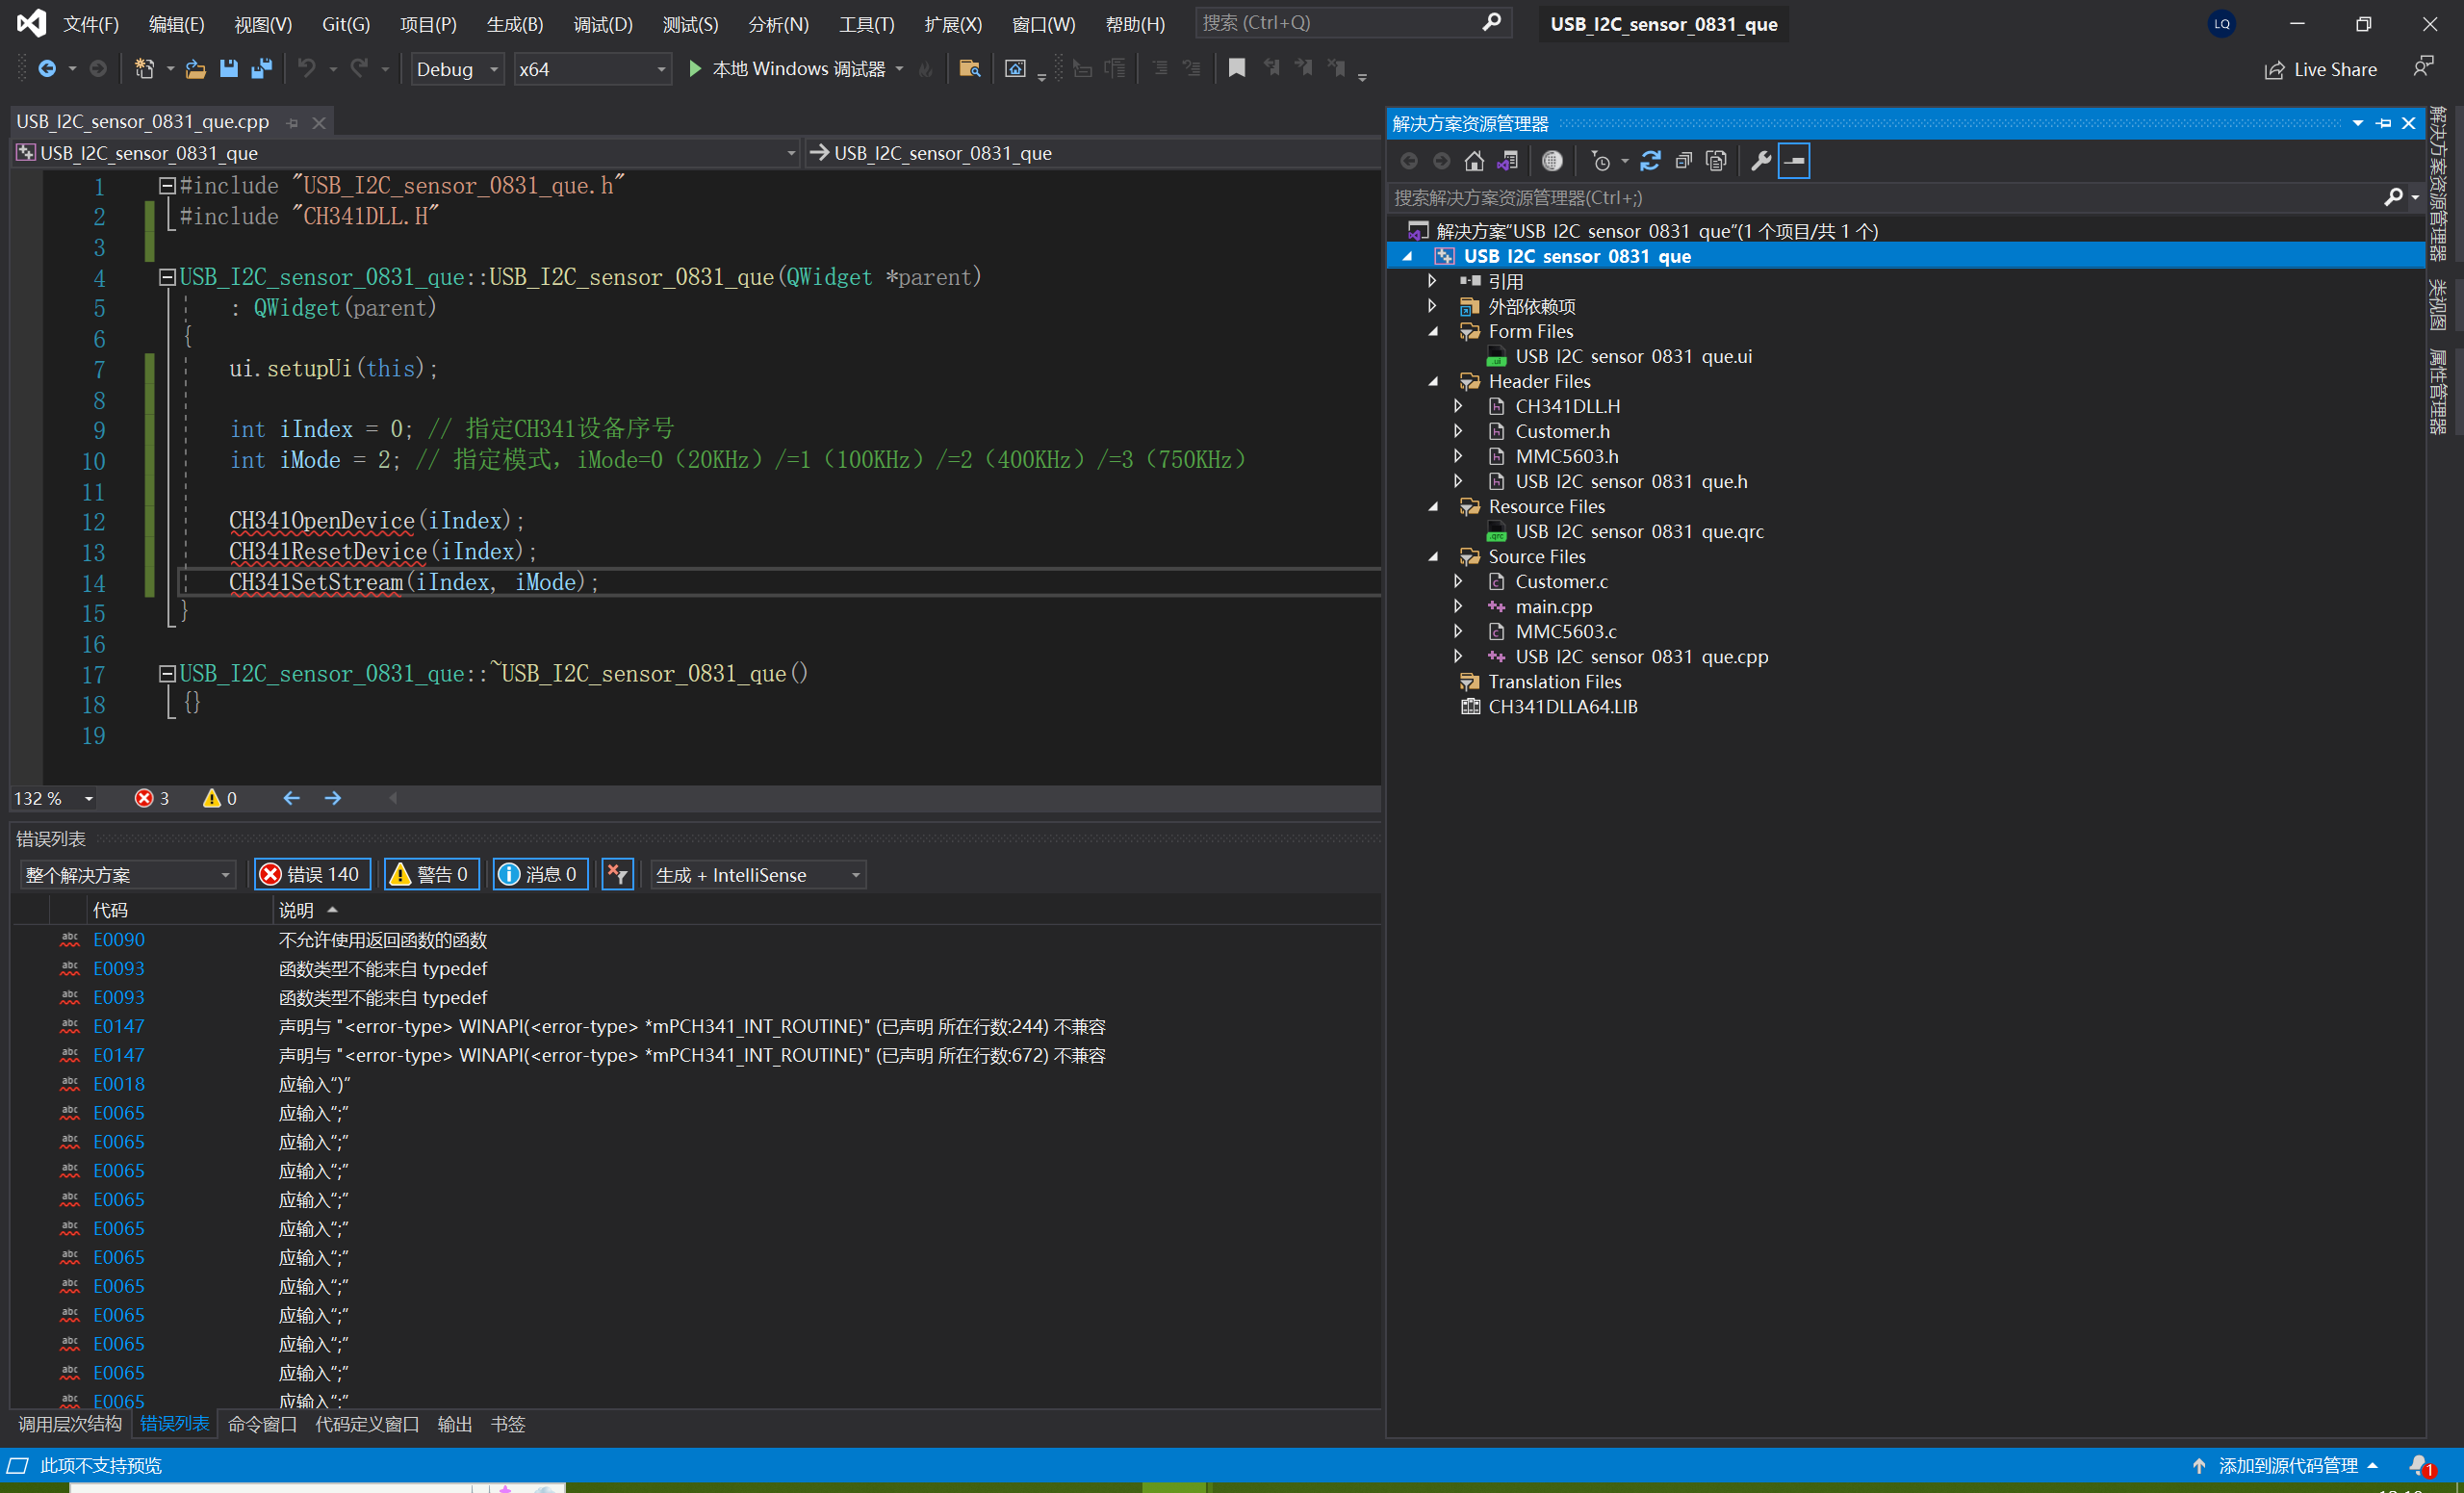Screen dimensions: 2464x1493
Task: Toggle bookmark icon in toolbar
Action: tap(1237, 68)
